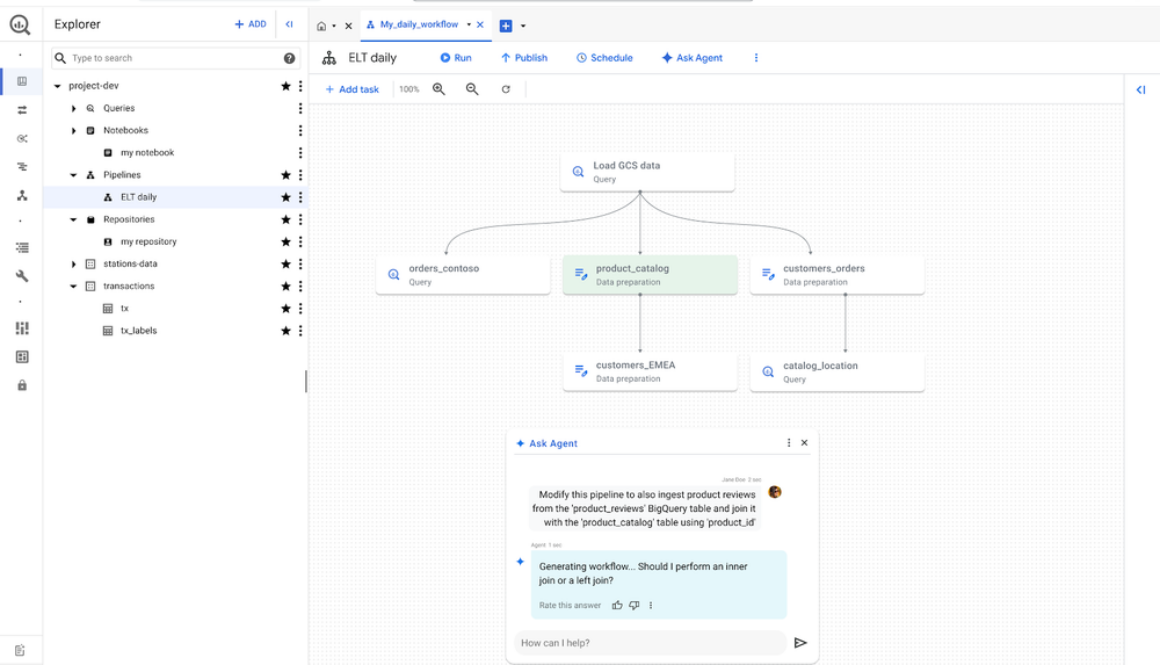The image size is (1160, 665).
Task: Publish the pipeline
Action: point(523,57)
